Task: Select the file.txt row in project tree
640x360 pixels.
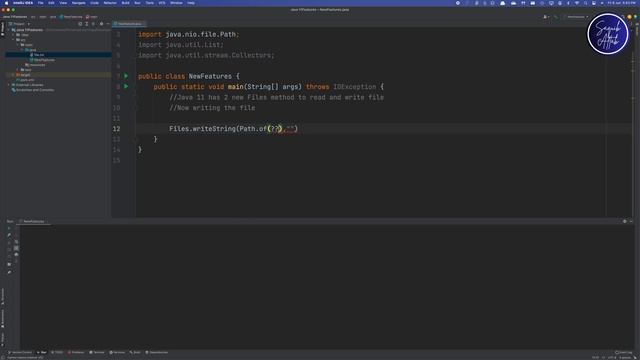Action: click(x=58, y=55)
